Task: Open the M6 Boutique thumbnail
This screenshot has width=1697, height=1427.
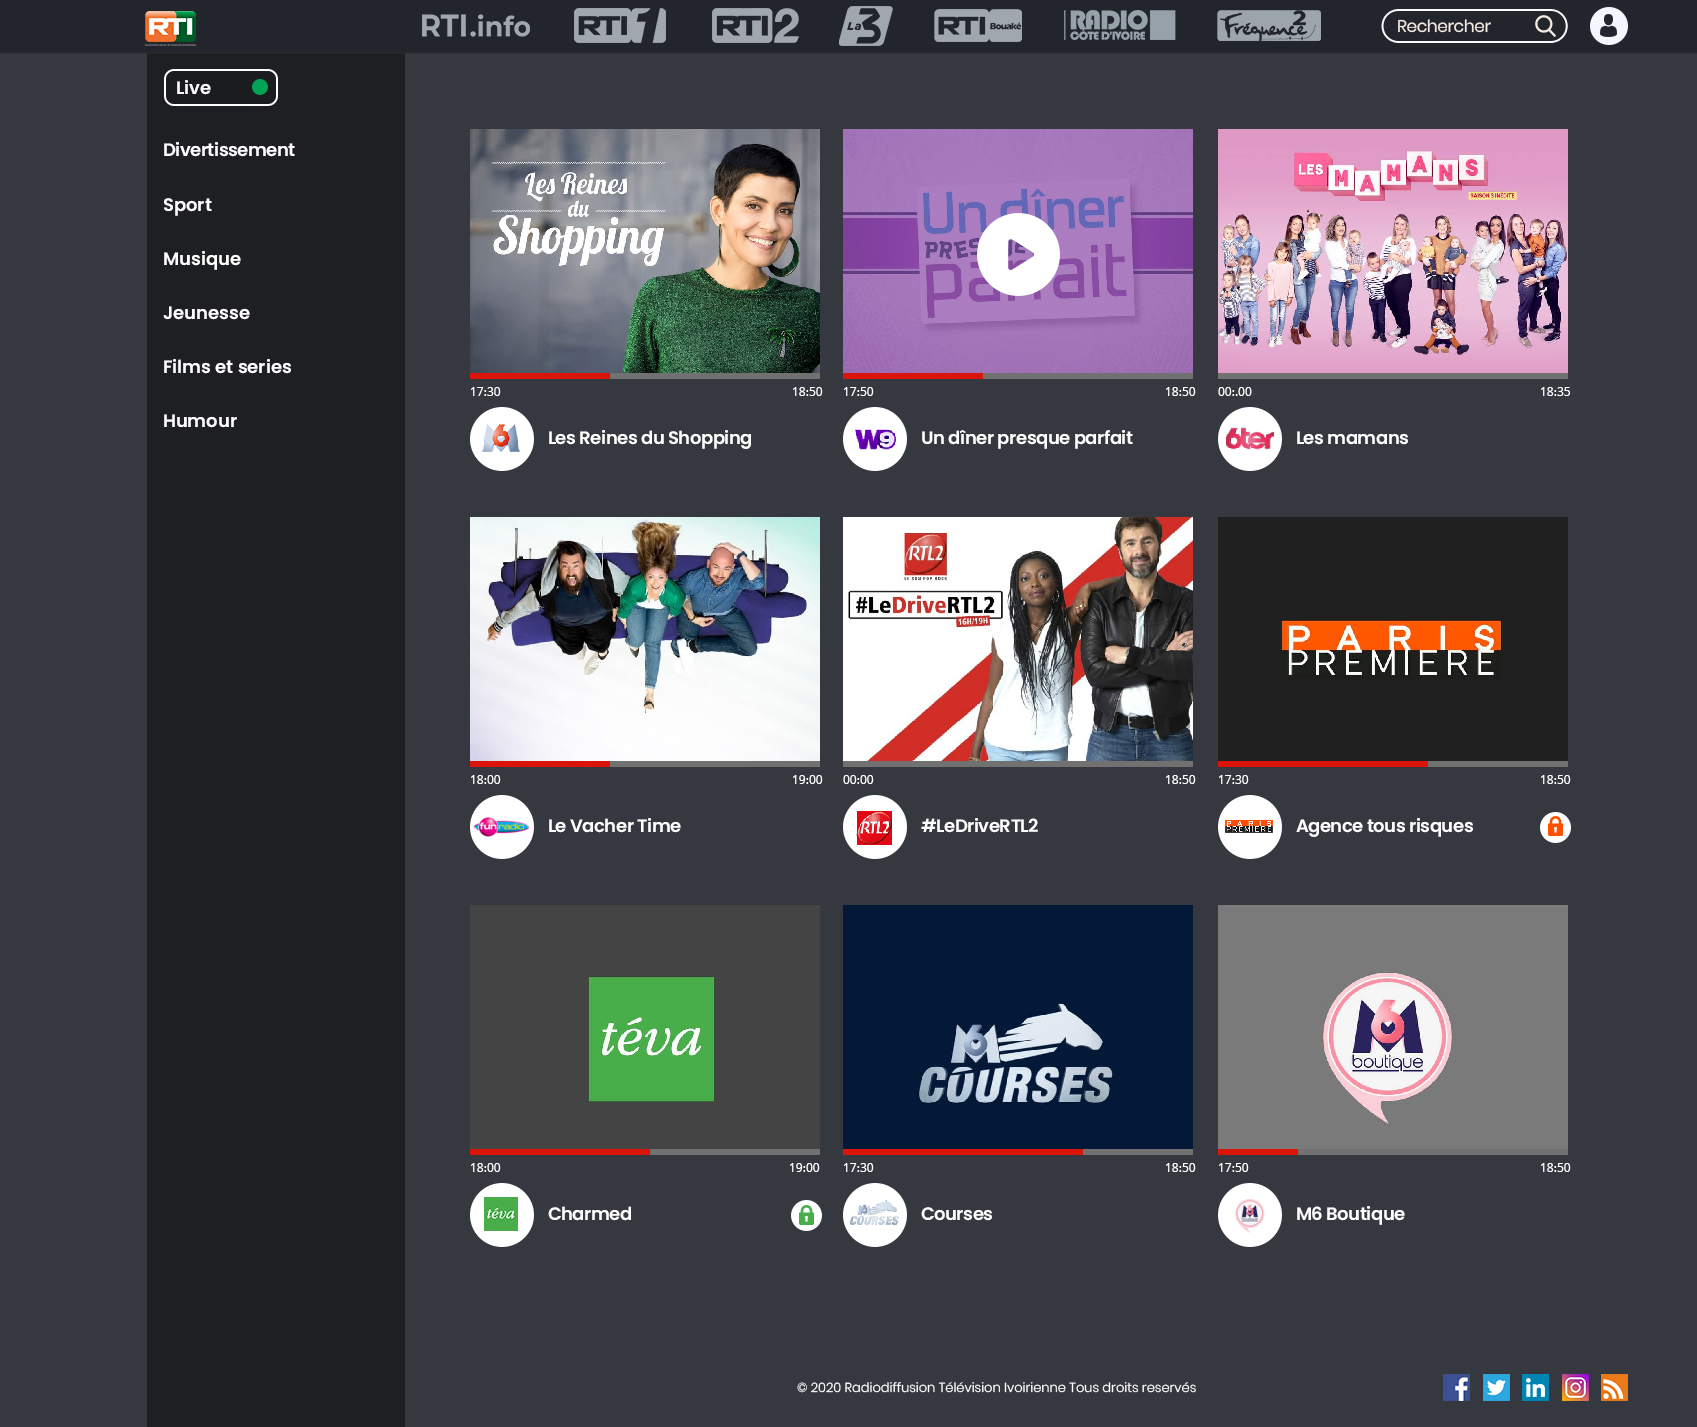Action: (1393, 1027)
